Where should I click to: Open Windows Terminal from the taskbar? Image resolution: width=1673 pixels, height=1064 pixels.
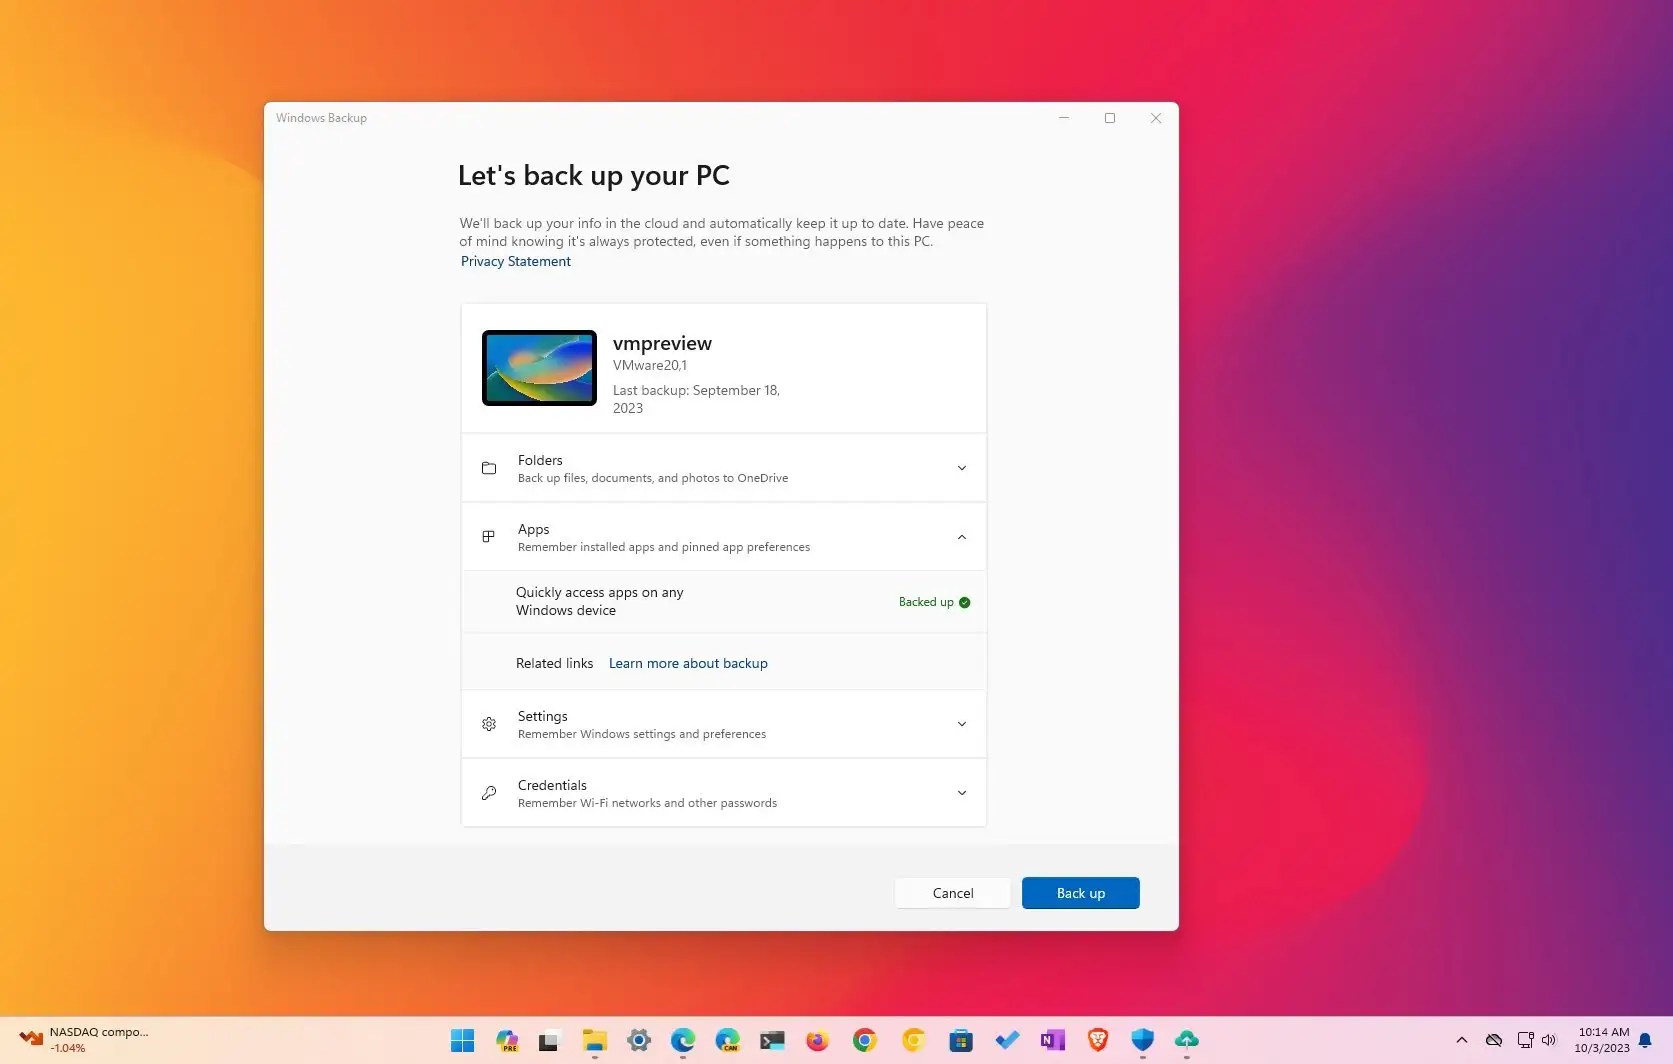pos(772,1040)
